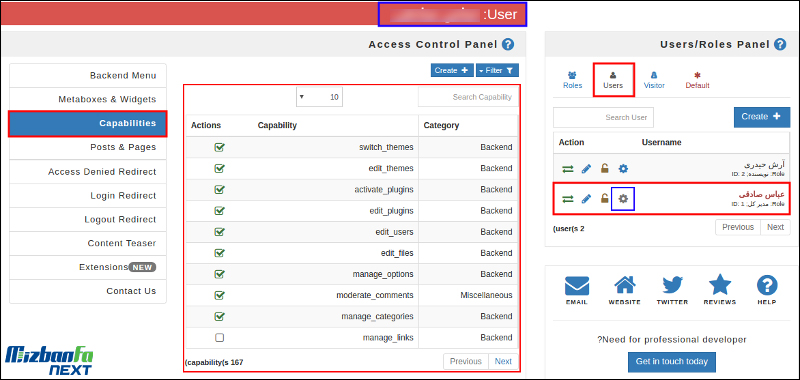The height and width of the screenshot is (380, 800).
Task: Toggle moderate_comments capability checkbox
Action: pyautogui.click(x=219, y=295)
